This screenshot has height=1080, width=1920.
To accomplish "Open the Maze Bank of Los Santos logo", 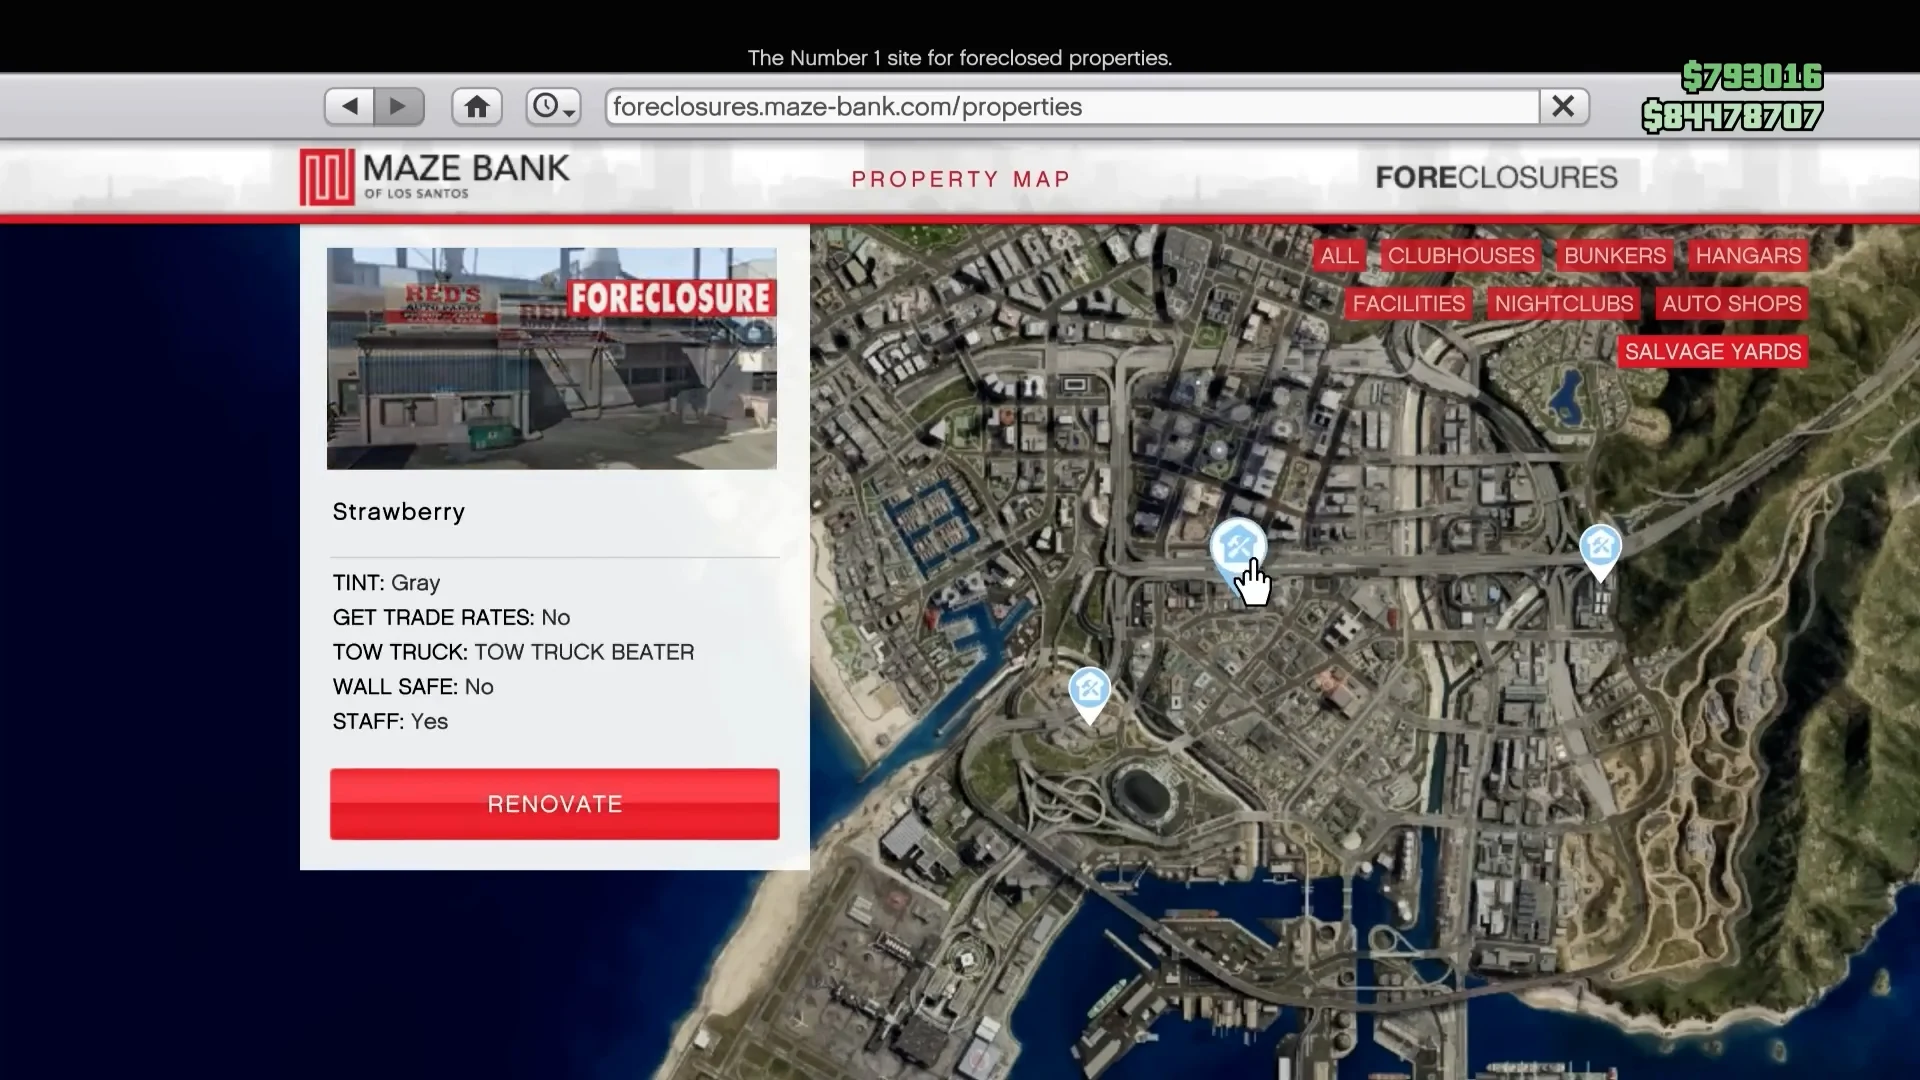I will click(435, 177).
